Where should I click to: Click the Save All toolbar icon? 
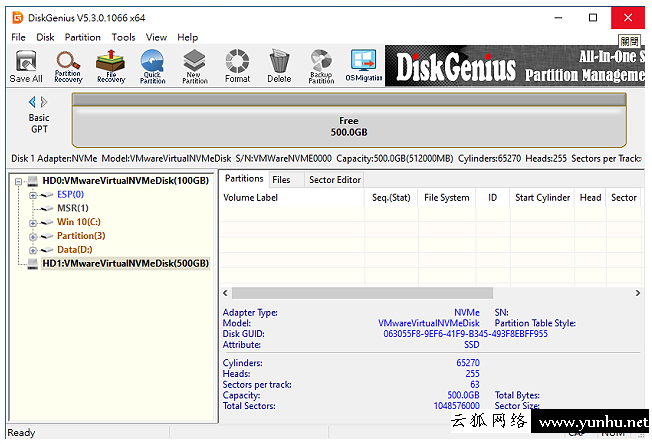coord(26,67)
